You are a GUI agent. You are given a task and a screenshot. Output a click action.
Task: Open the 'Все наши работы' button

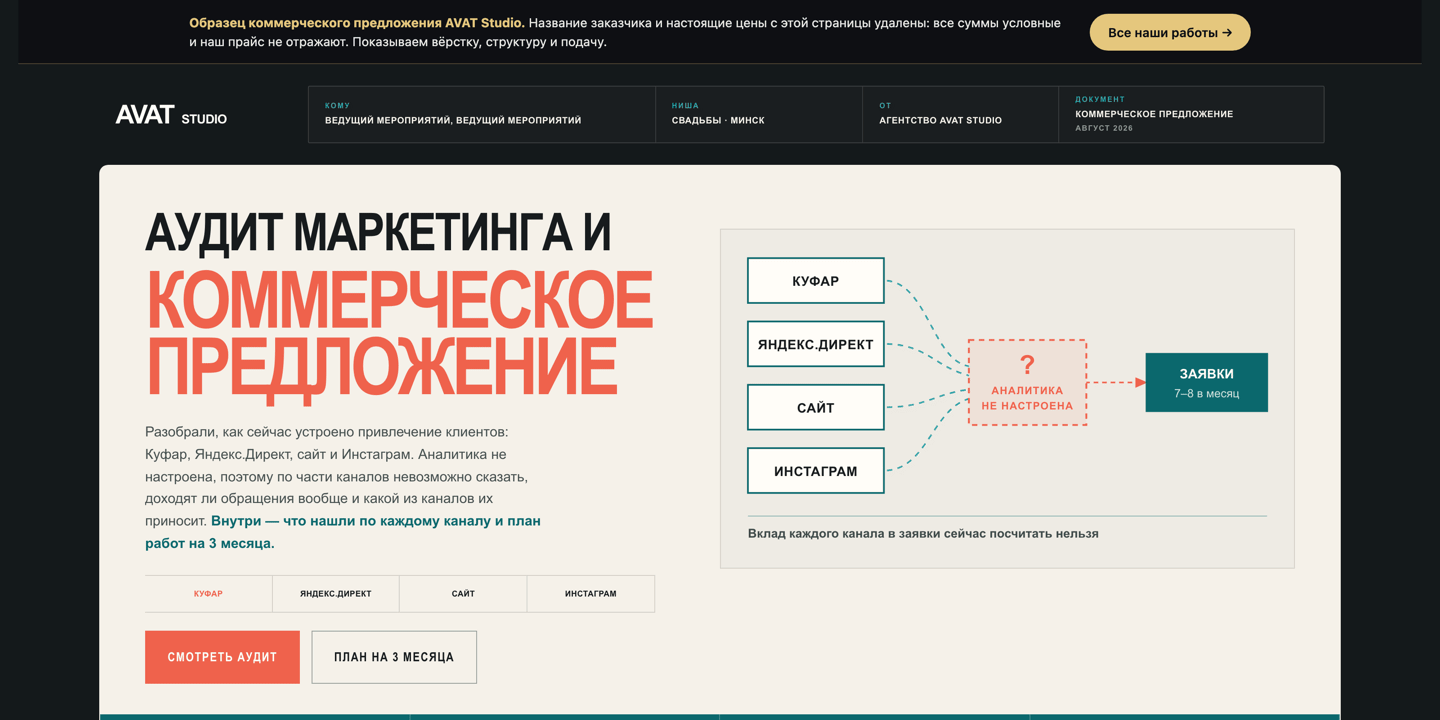1169,32
